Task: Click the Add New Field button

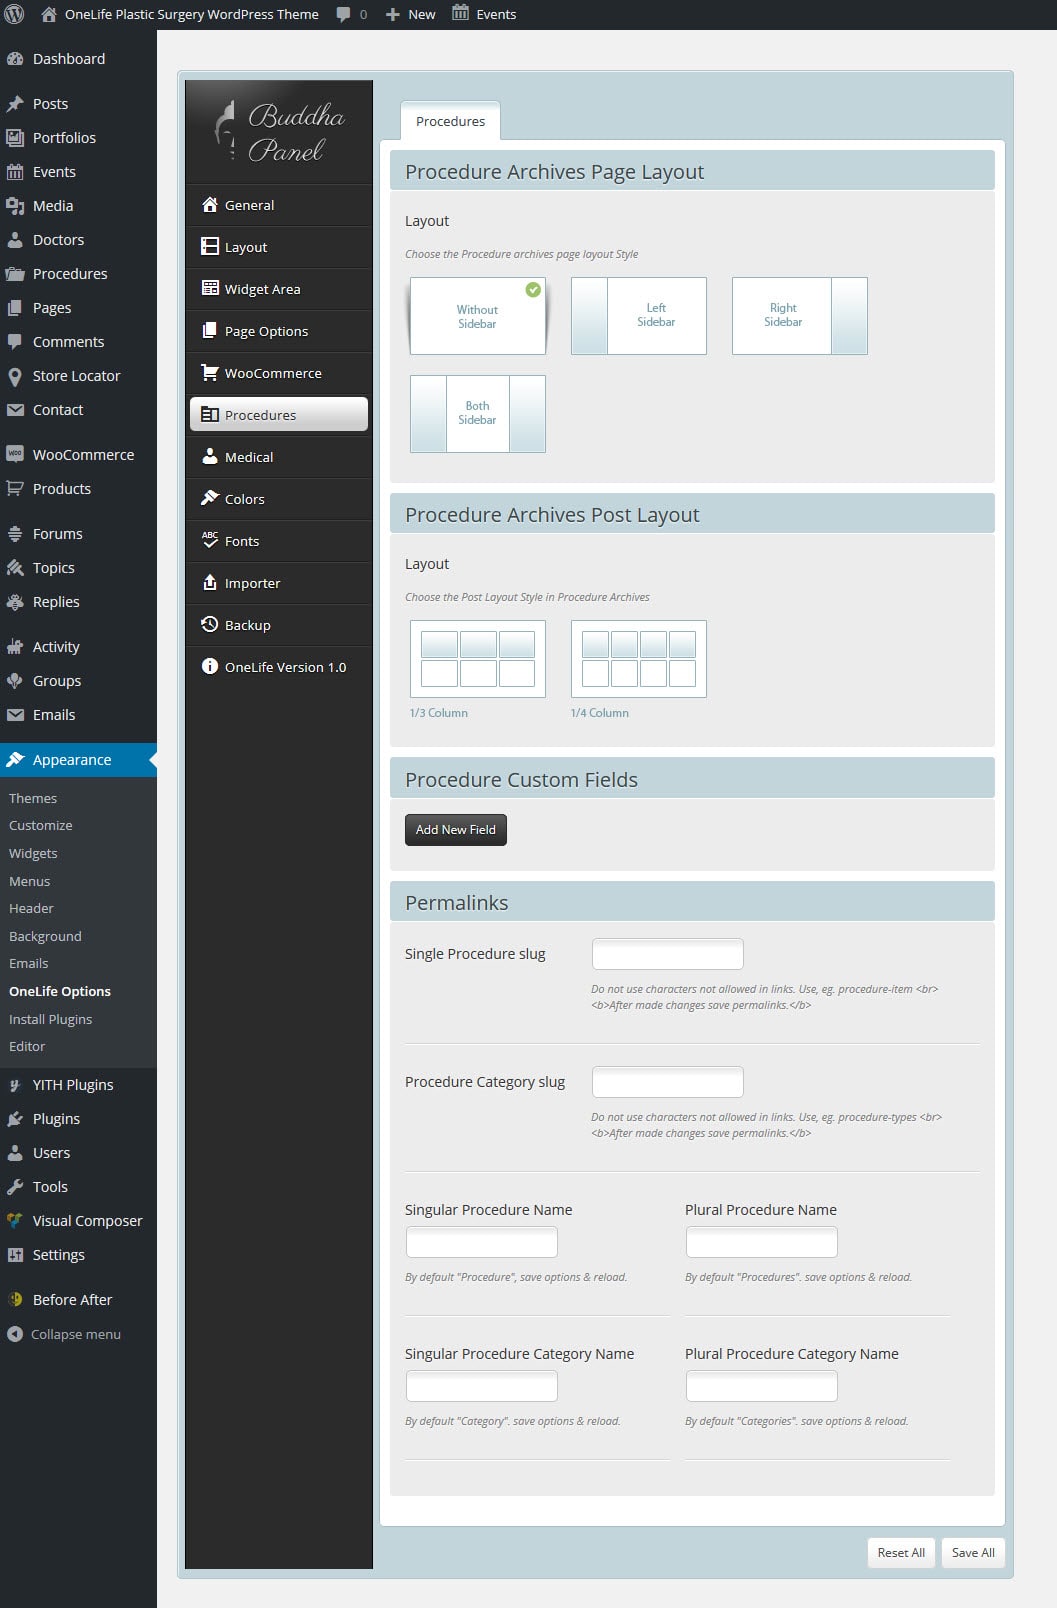Action: 456,830
